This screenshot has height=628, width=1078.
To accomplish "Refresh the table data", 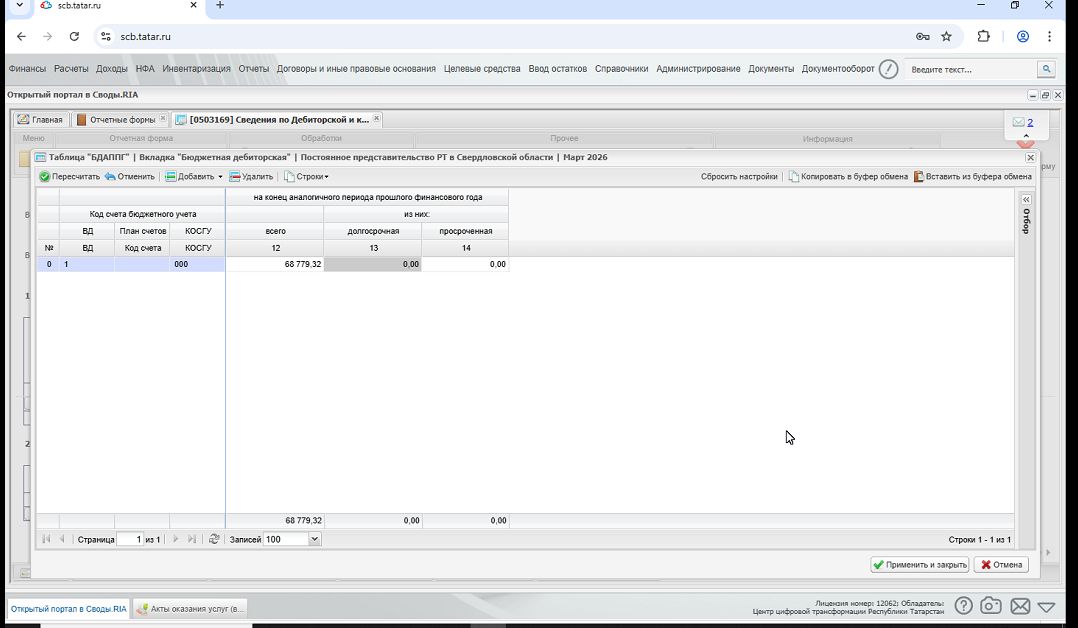I will tap(214, 539).
